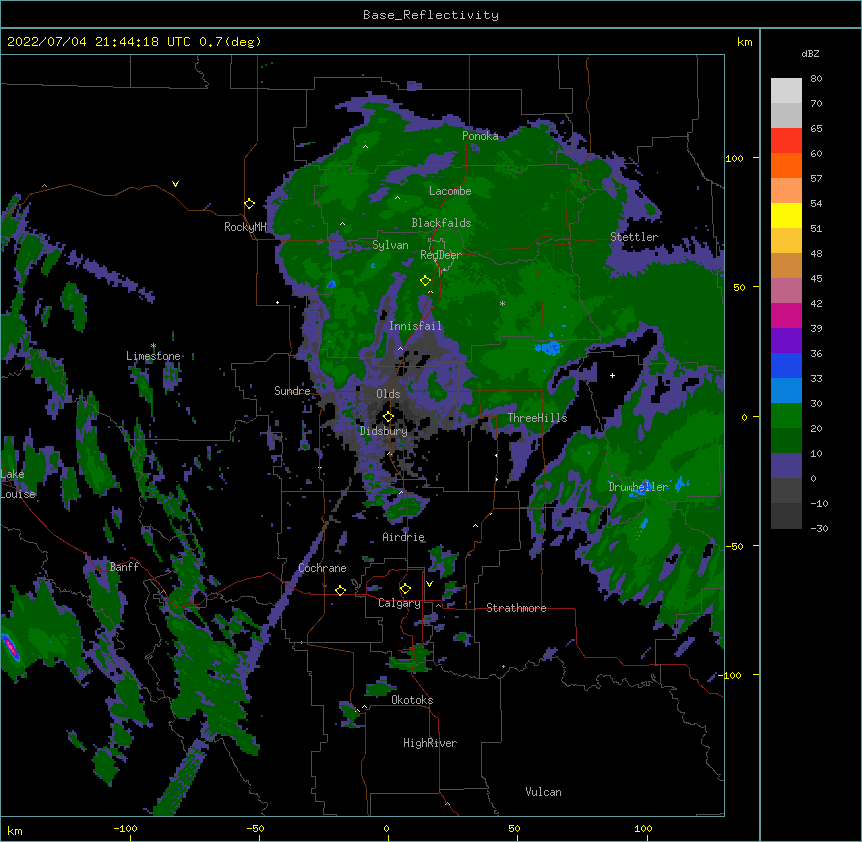Click the white plus marker northeast of ThreeHills

(612, 375)
